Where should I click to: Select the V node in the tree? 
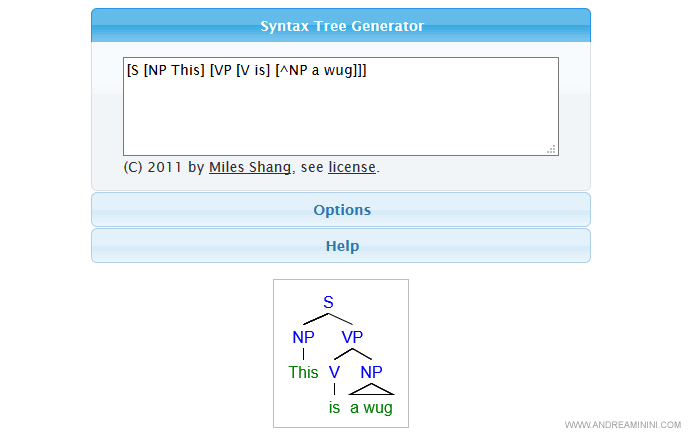pyautogui.click(x=334, y=372)
